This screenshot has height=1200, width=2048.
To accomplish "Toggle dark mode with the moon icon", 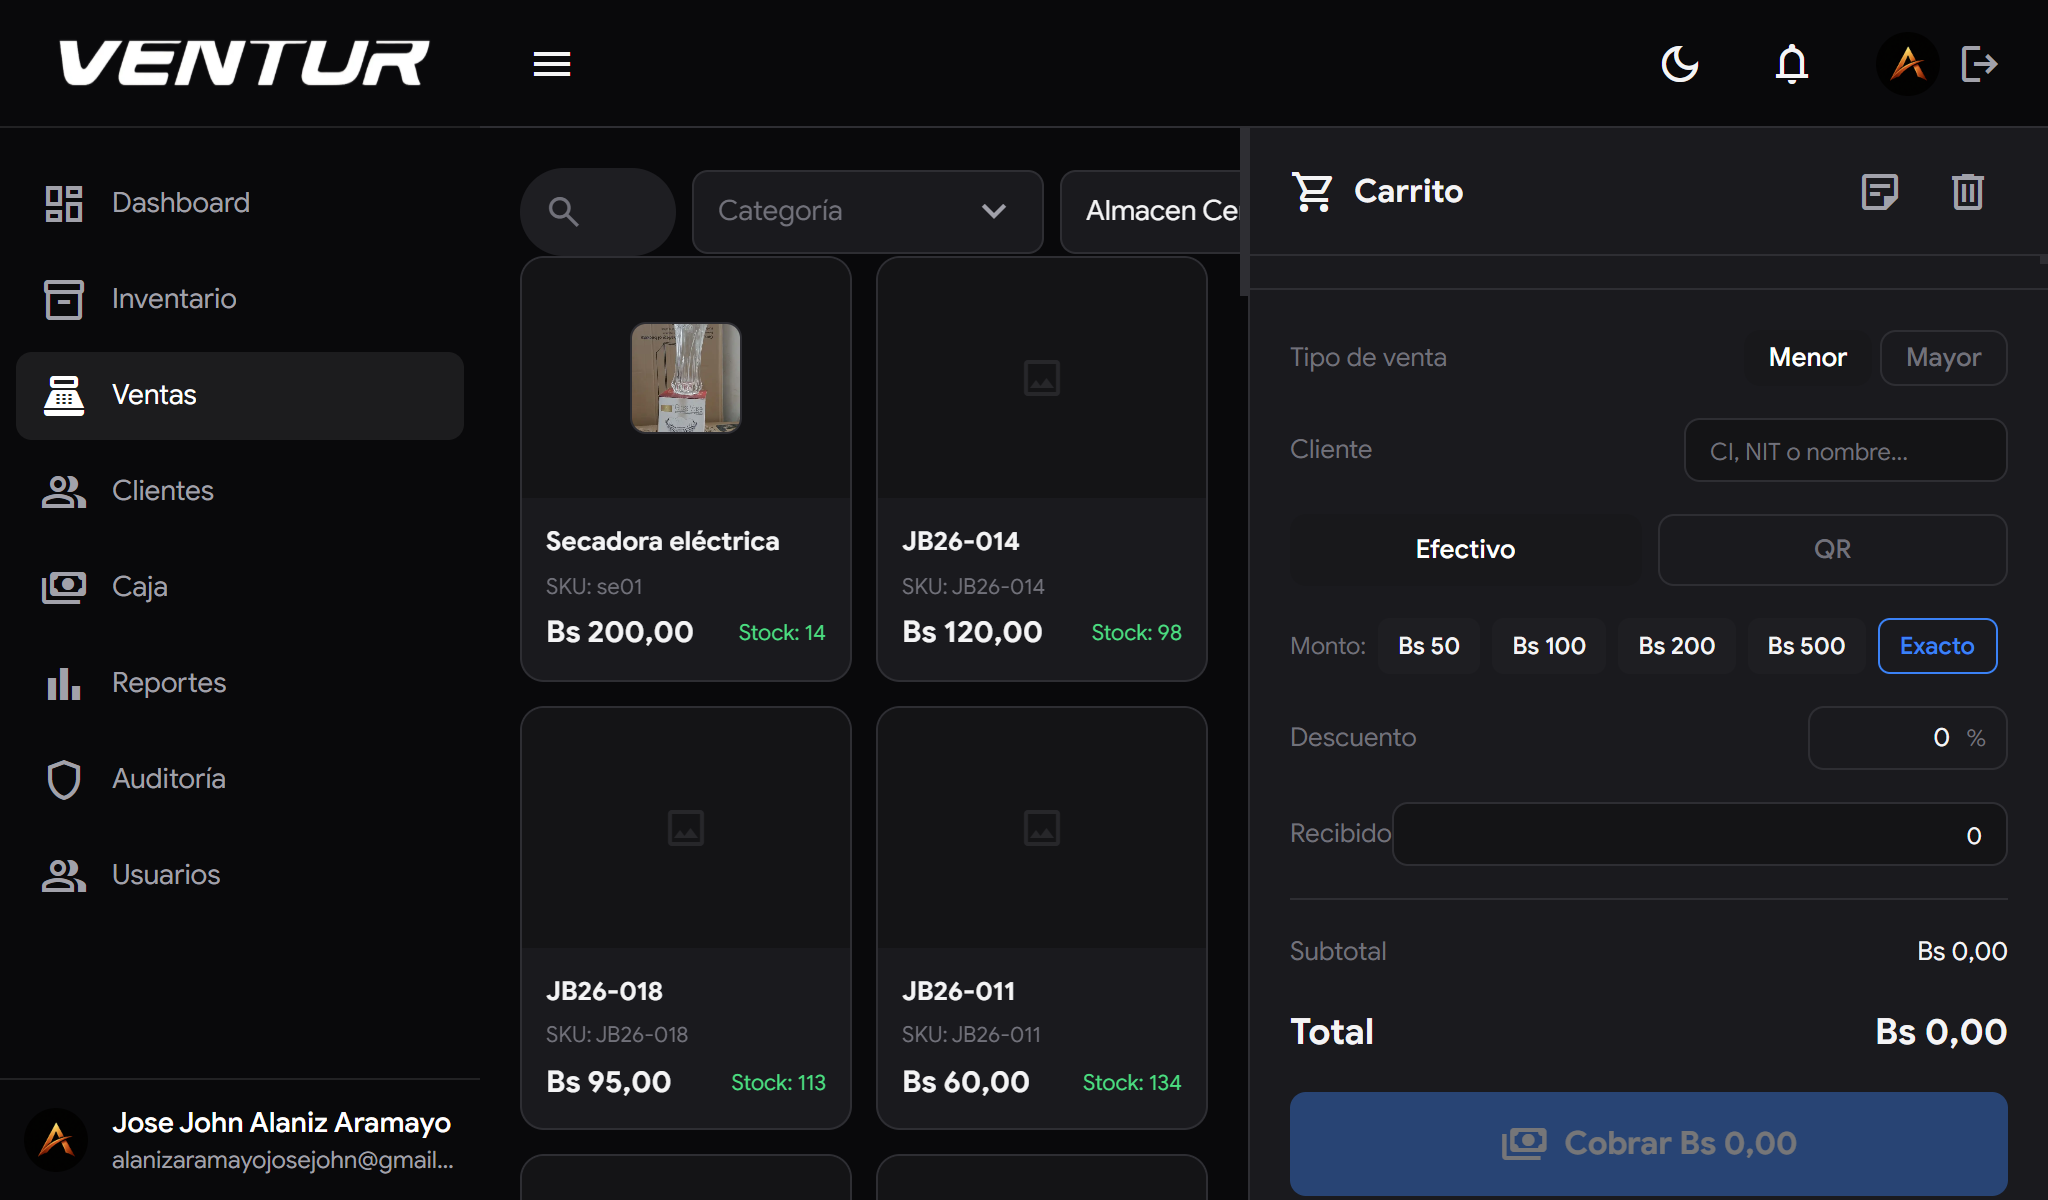I will [x=1680, y=63].
